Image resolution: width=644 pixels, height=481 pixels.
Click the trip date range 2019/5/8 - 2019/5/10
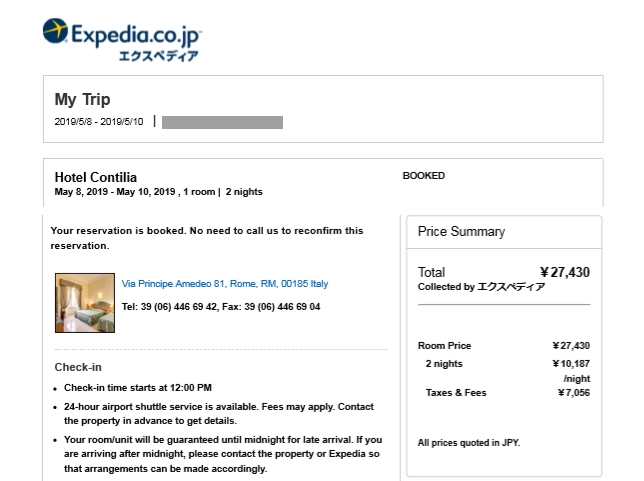(x=99, y=122)
